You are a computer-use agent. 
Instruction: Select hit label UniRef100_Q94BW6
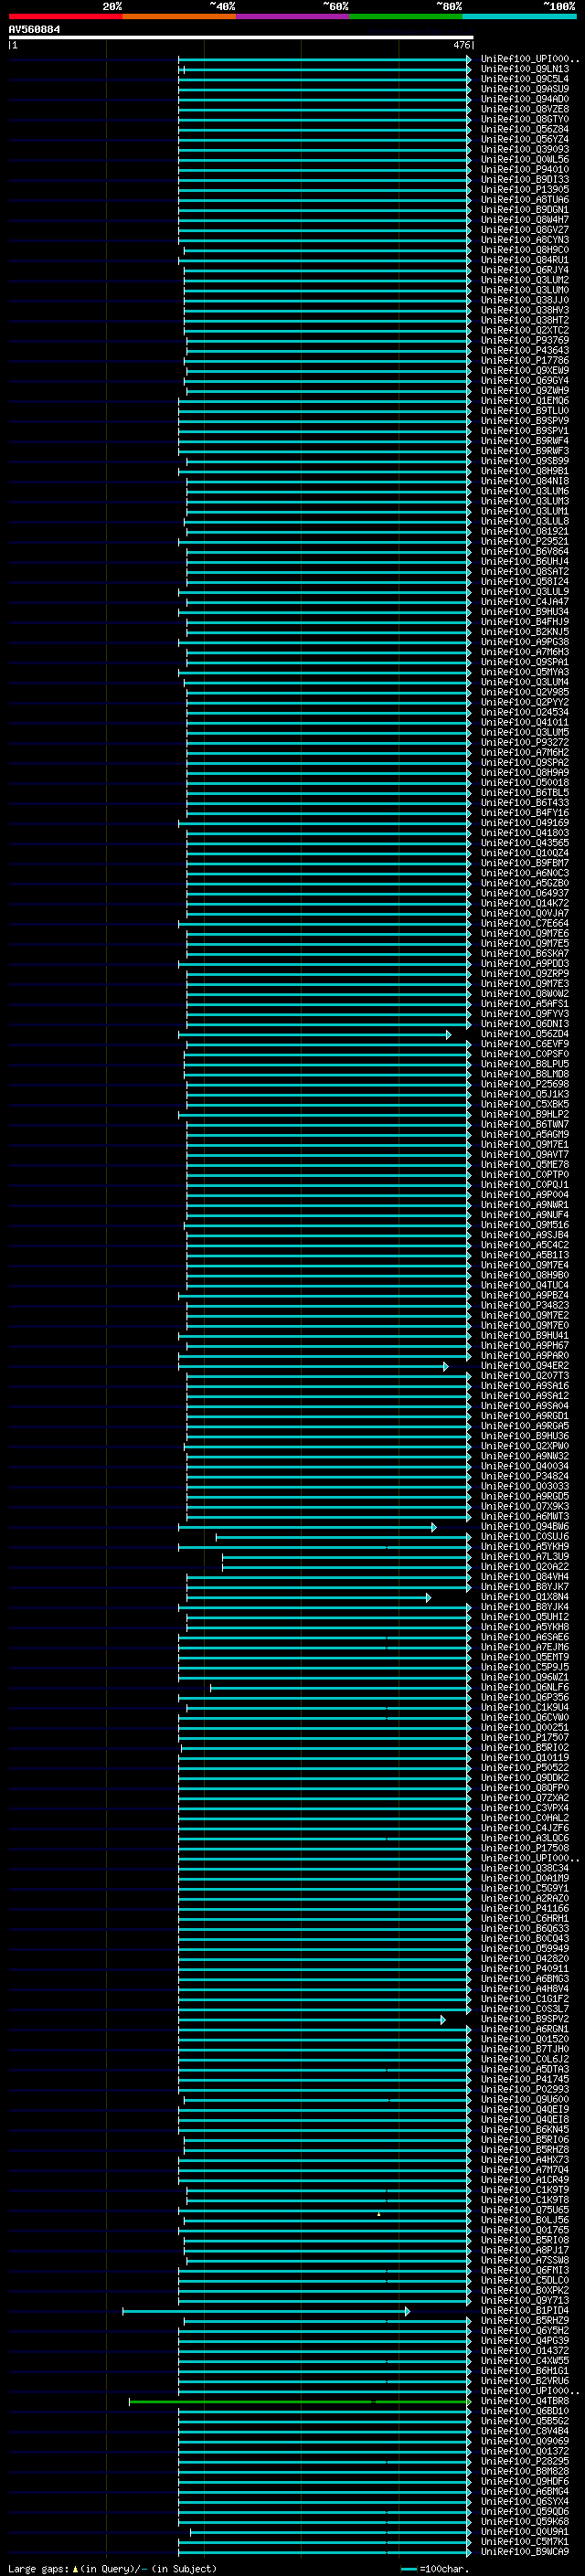524,1527
